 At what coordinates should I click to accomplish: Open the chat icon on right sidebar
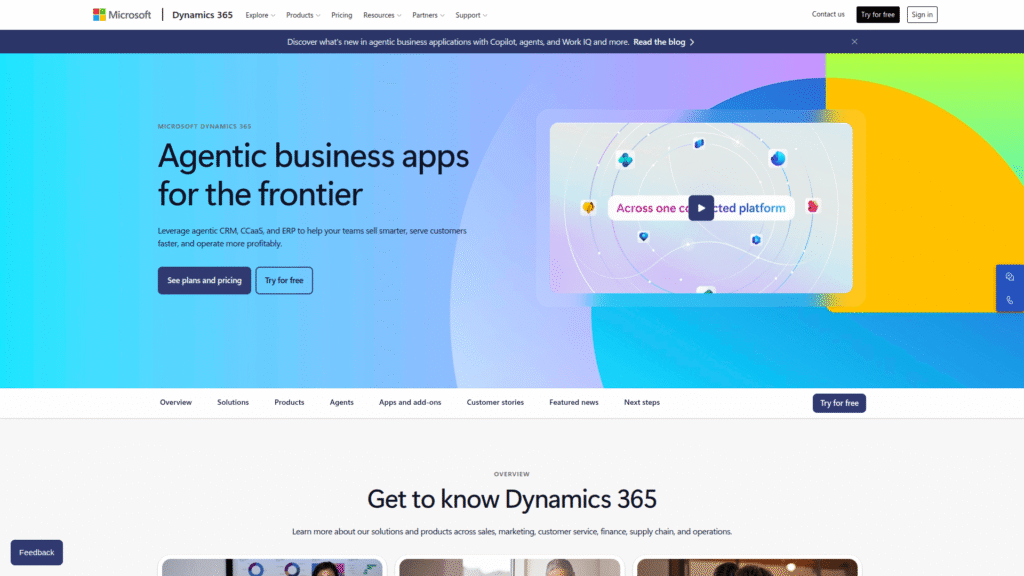click(1010, 277)
